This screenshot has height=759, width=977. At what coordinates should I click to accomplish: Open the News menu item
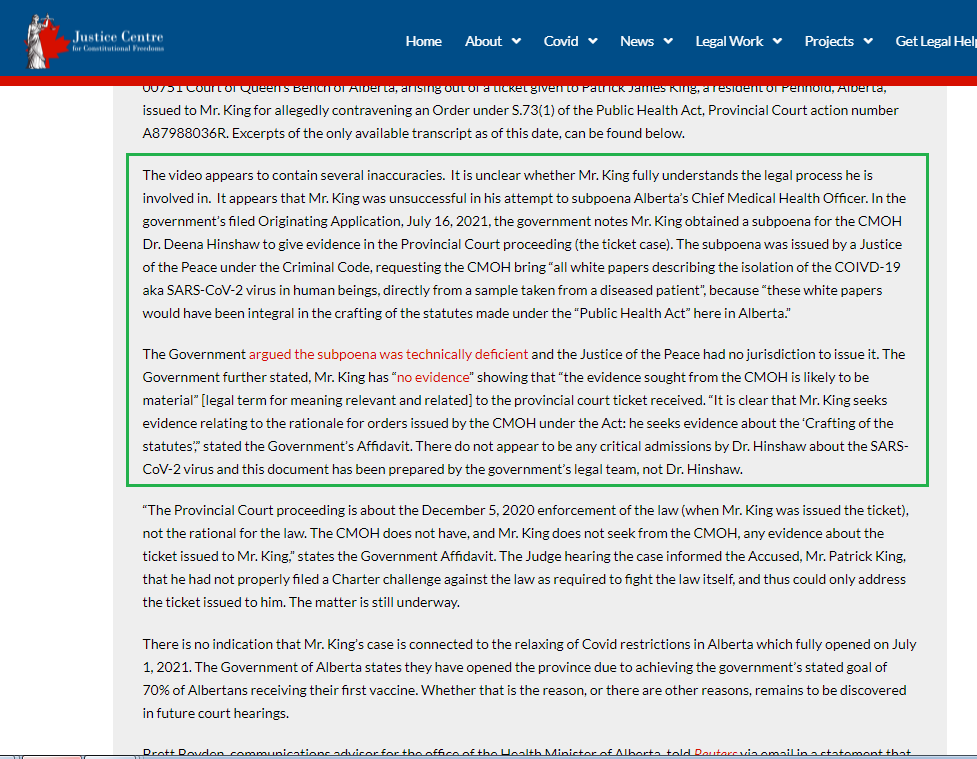(x=637, y=41)
